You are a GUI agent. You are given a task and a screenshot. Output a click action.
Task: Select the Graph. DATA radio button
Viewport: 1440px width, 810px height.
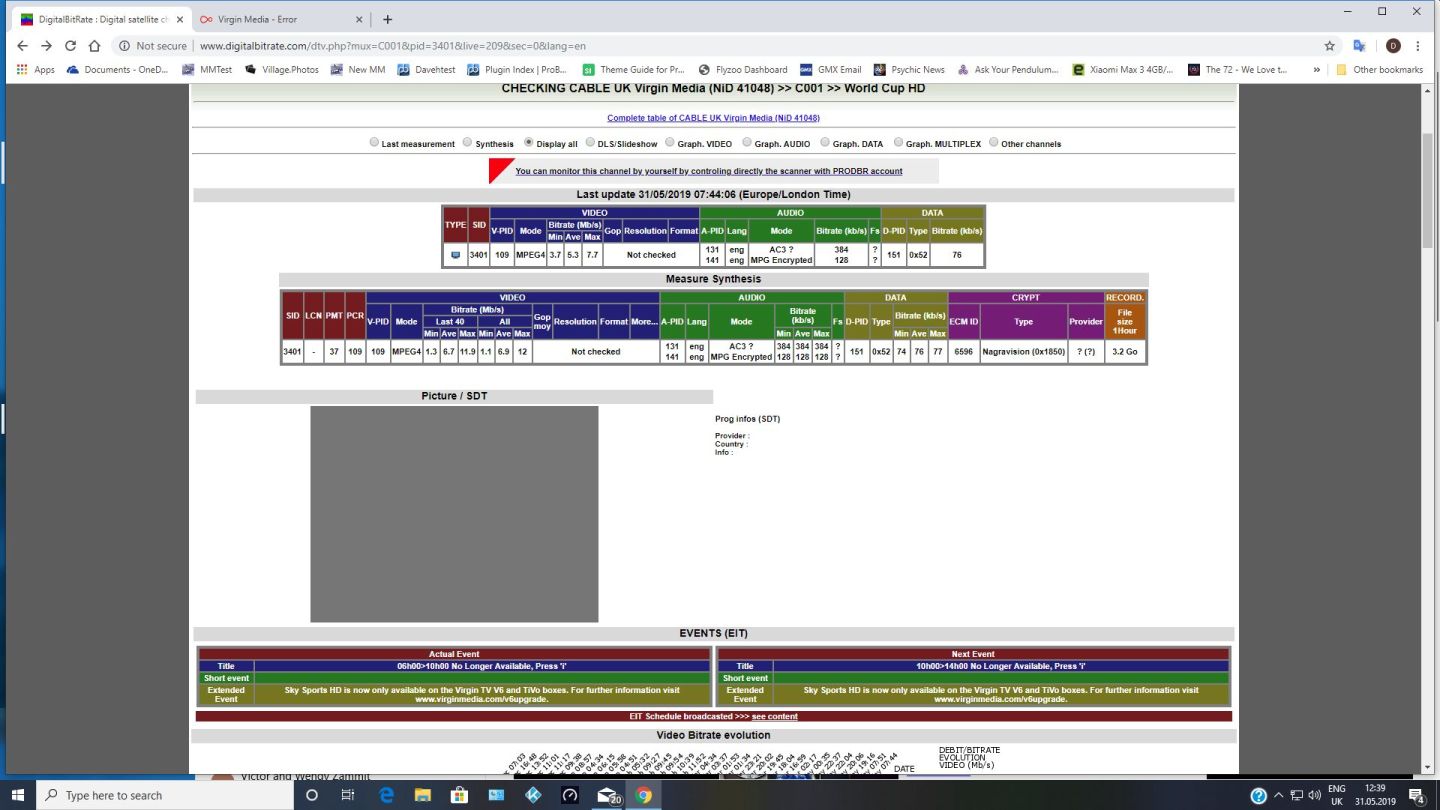824,143
